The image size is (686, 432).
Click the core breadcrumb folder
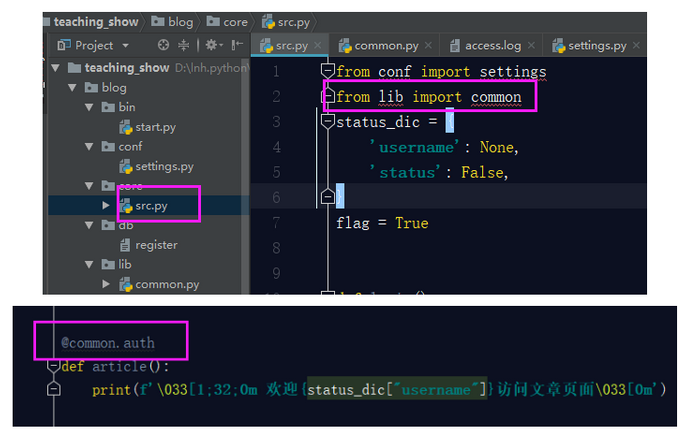pyautogui.click(x=227, y=22)
